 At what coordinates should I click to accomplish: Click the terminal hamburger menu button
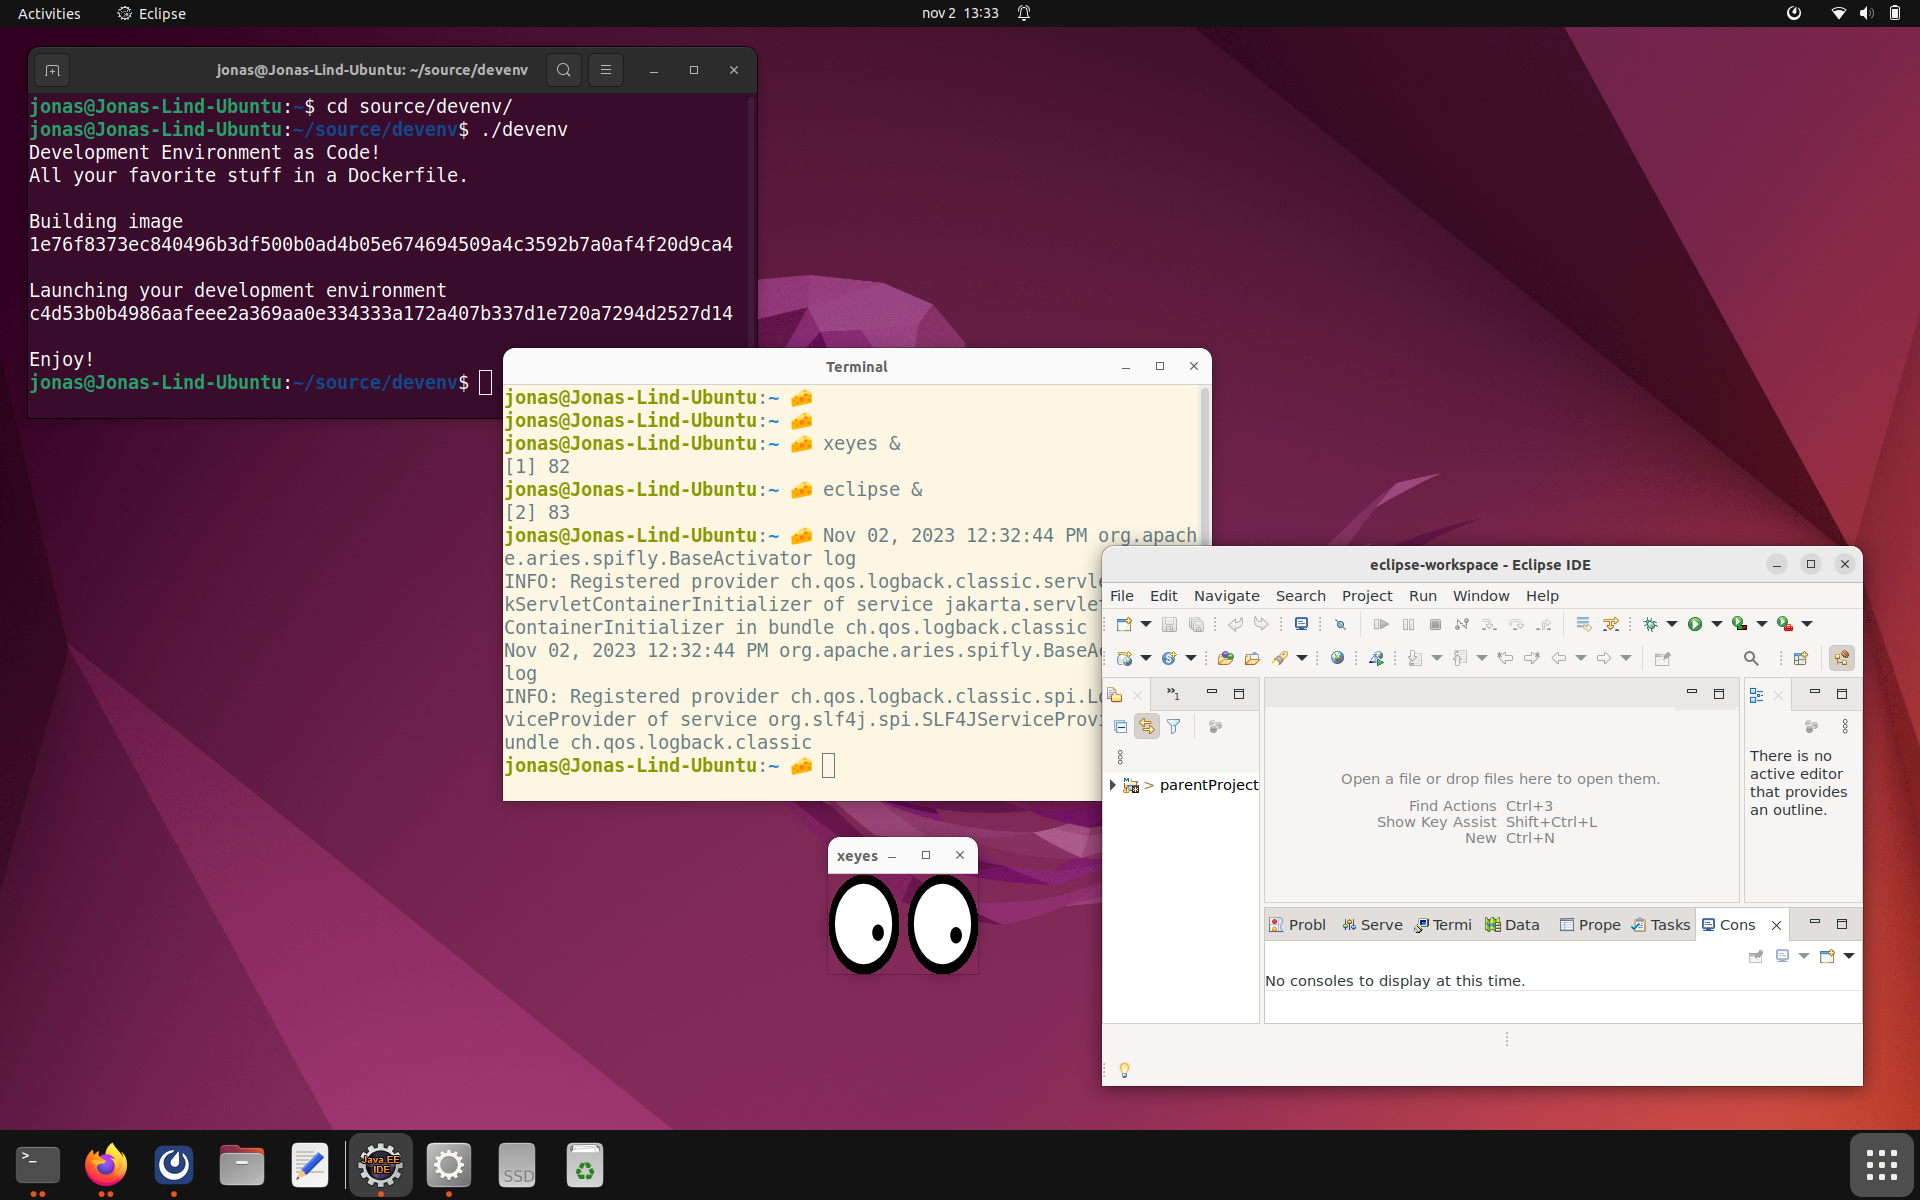pos(605,70)
